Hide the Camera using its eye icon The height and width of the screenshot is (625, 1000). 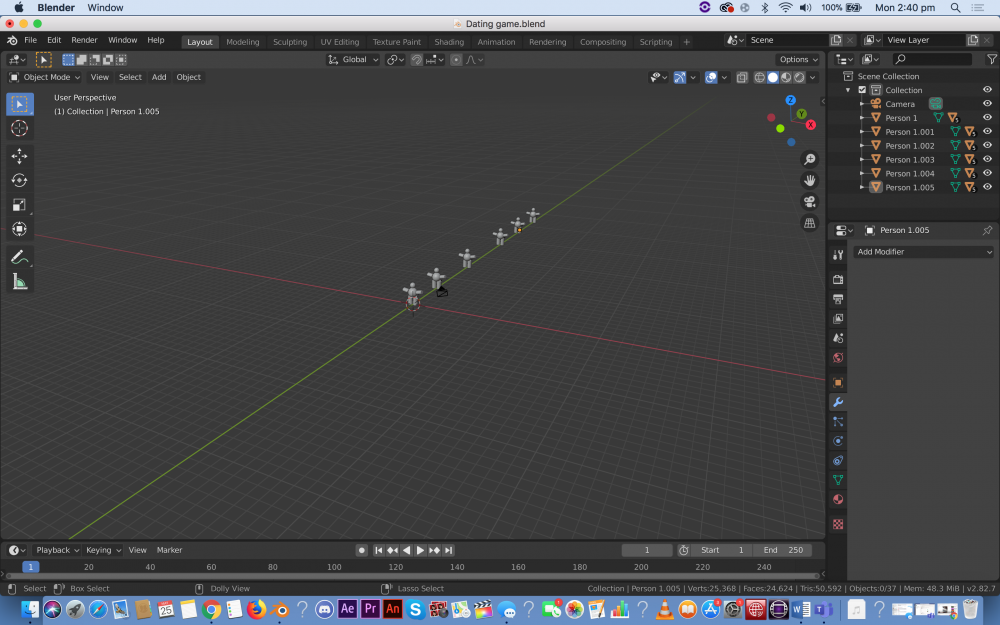987,104
